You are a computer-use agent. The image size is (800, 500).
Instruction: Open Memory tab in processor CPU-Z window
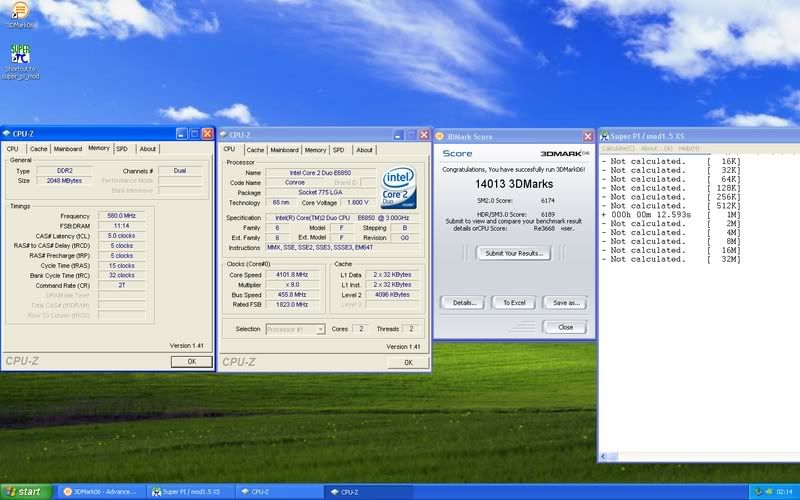tap(315, 150)
